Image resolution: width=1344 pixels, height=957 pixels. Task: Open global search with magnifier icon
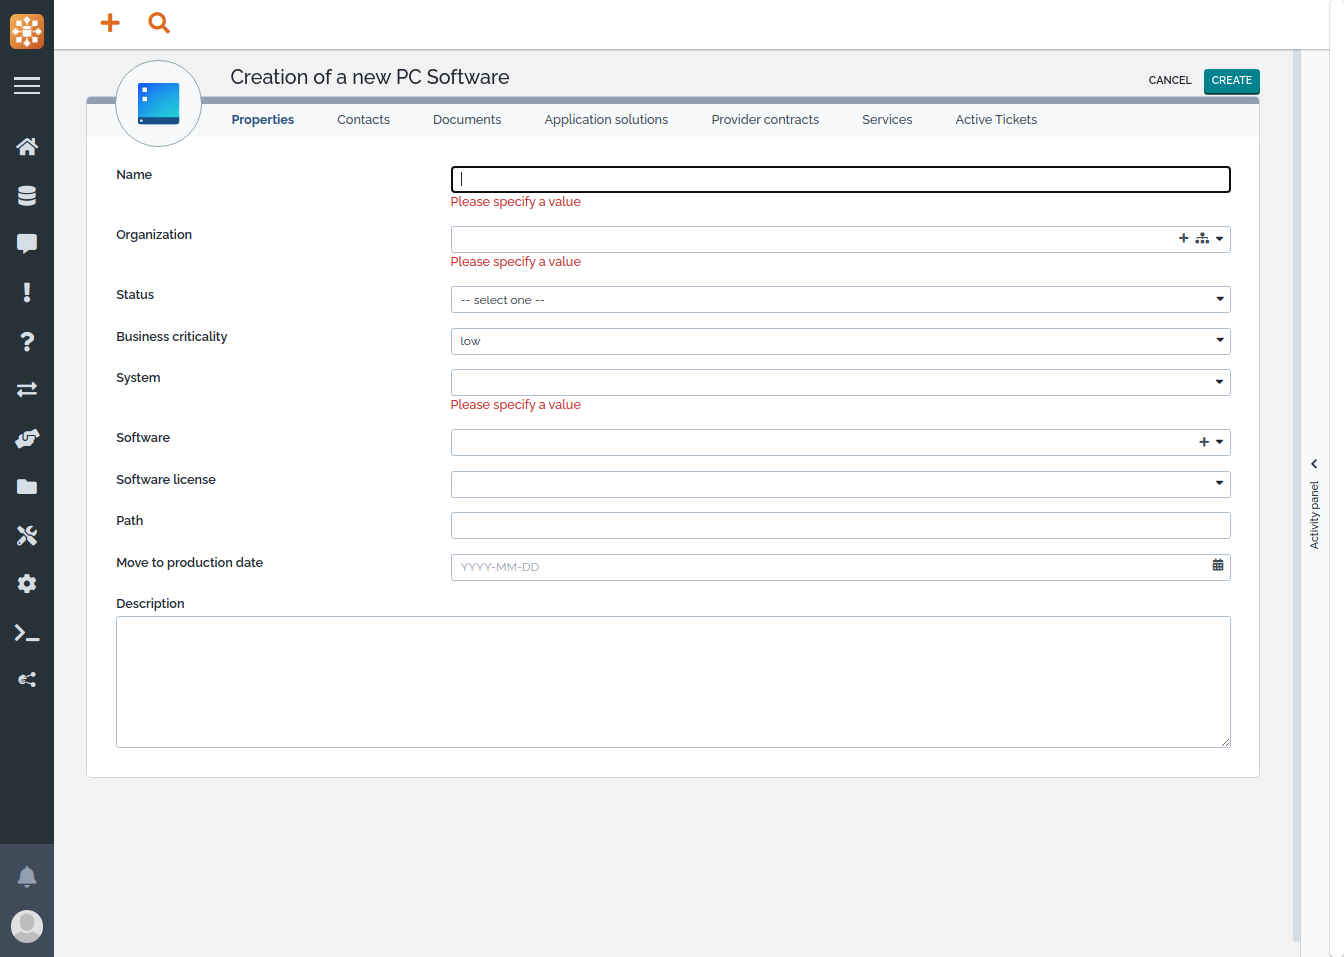point(159,23)
